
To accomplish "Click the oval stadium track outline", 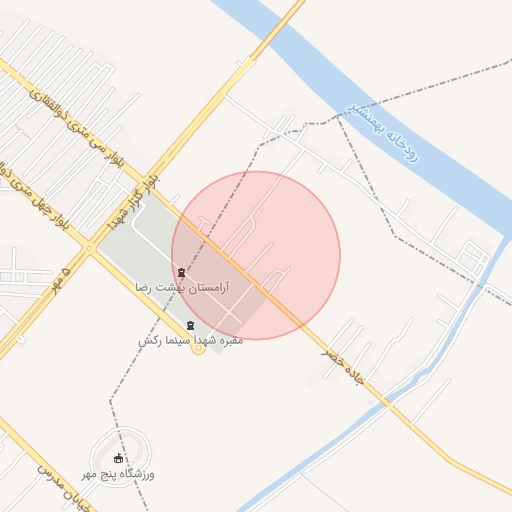I will click(x=121, y=457).
